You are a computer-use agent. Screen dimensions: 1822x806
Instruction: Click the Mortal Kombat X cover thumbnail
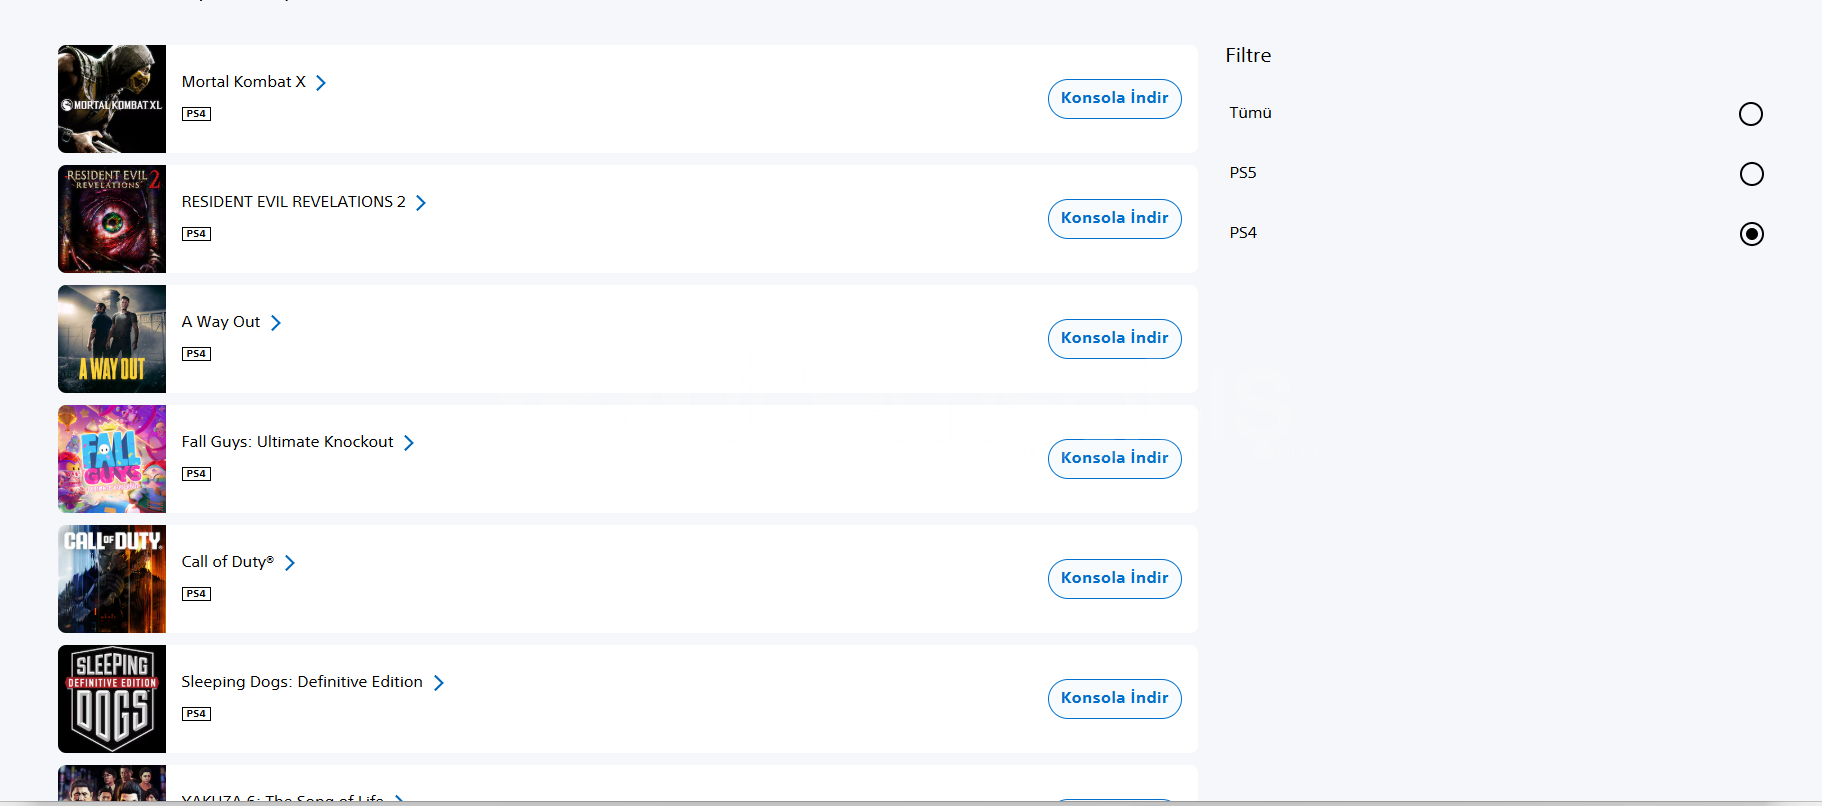(x=112, y=99)
